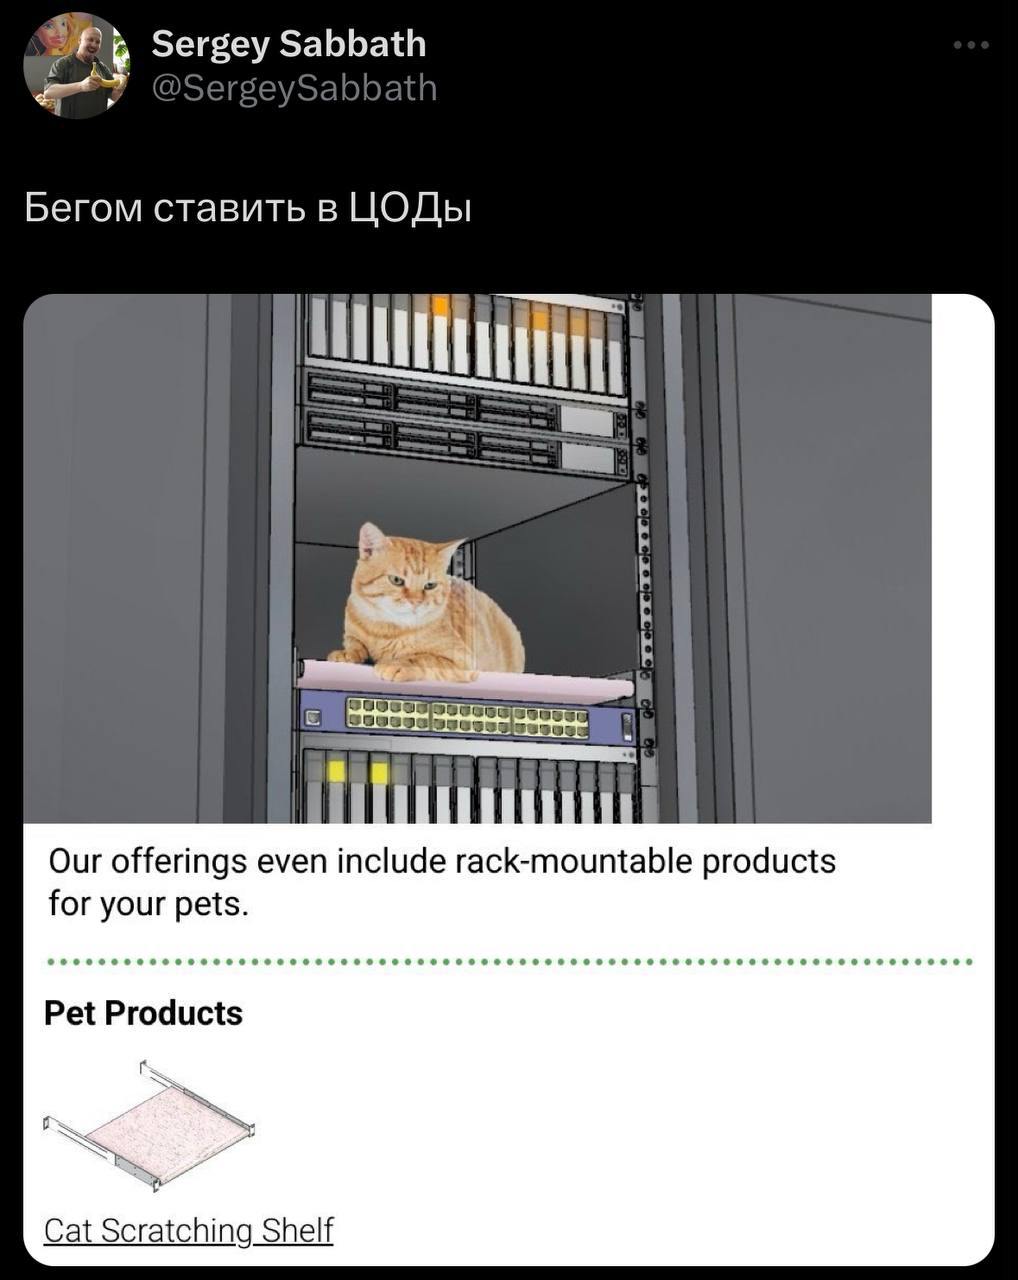This screenshot has width=1018, height=1280.
Task: Select the Pet Products heading
Action: click(x=143, y=1013)
